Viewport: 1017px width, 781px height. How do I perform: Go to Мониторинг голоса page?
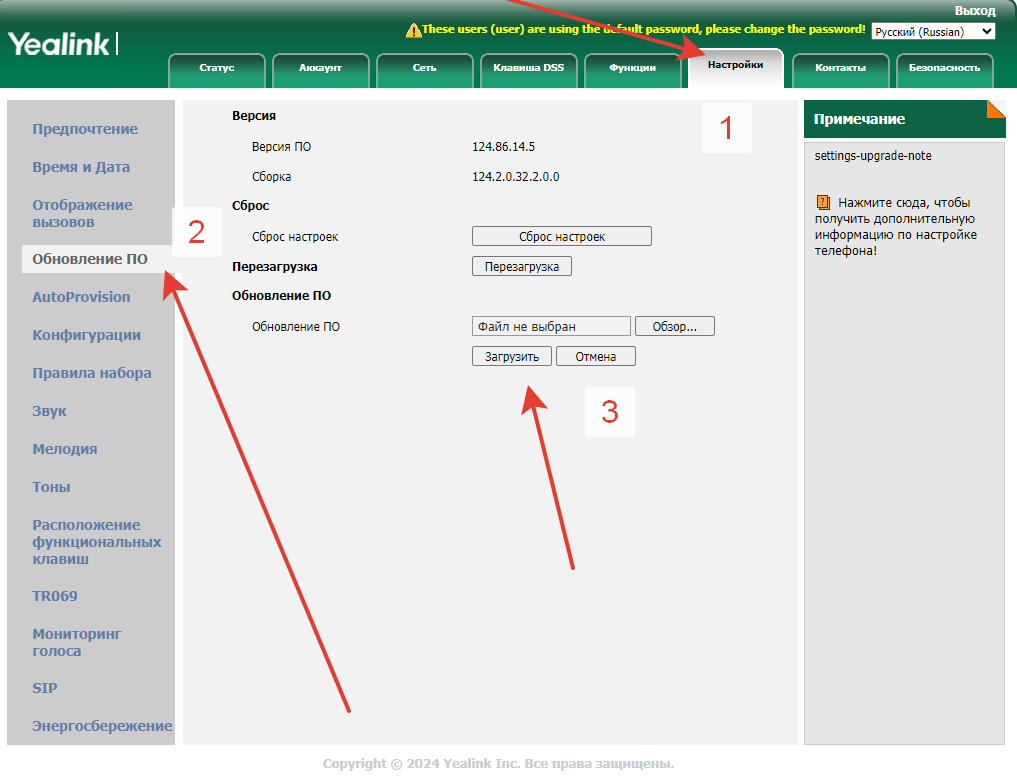coord(77,642)
